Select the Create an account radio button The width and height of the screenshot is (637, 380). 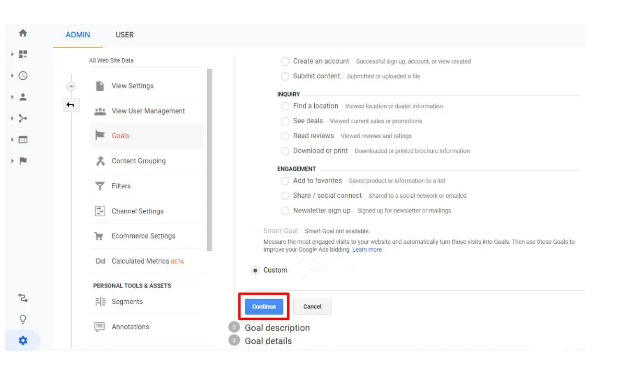pos(285,61)
